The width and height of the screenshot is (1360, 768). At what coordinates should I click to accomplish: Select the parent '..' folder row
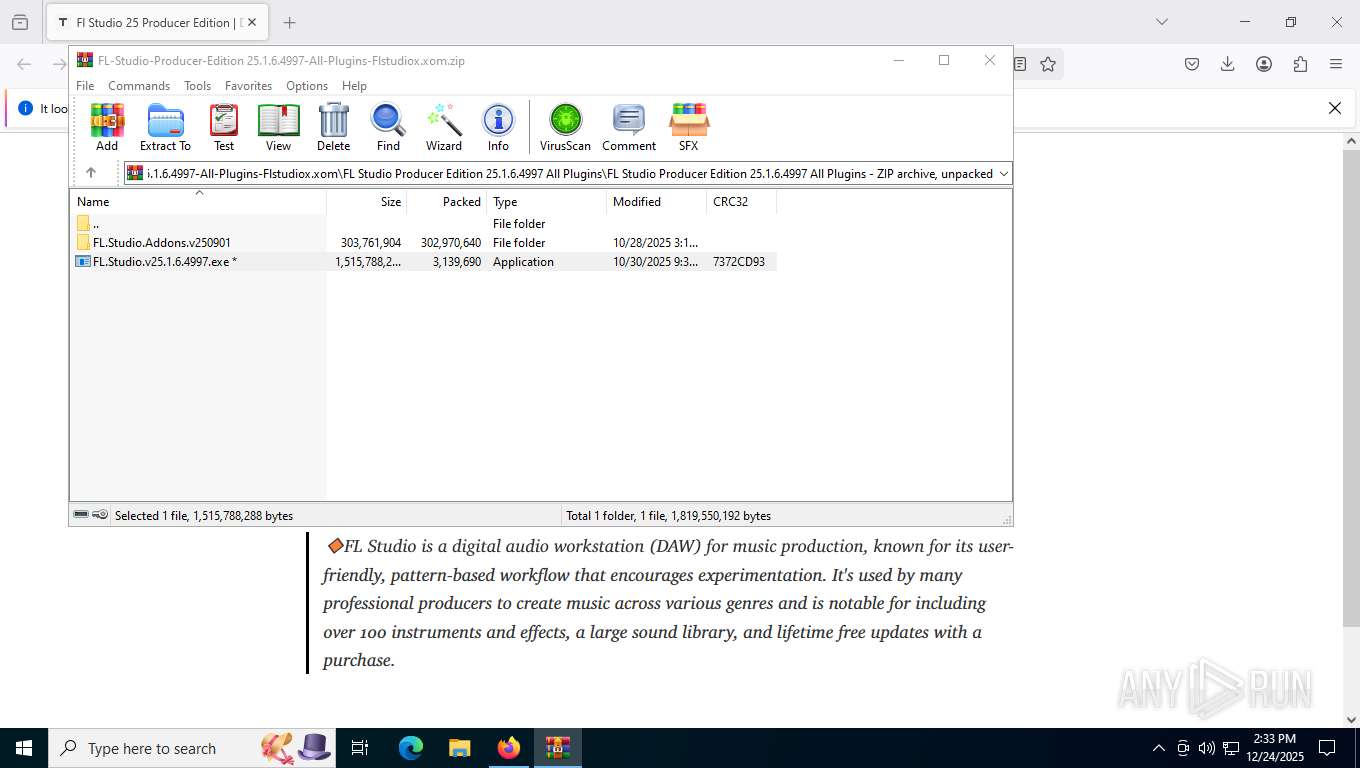423,224
